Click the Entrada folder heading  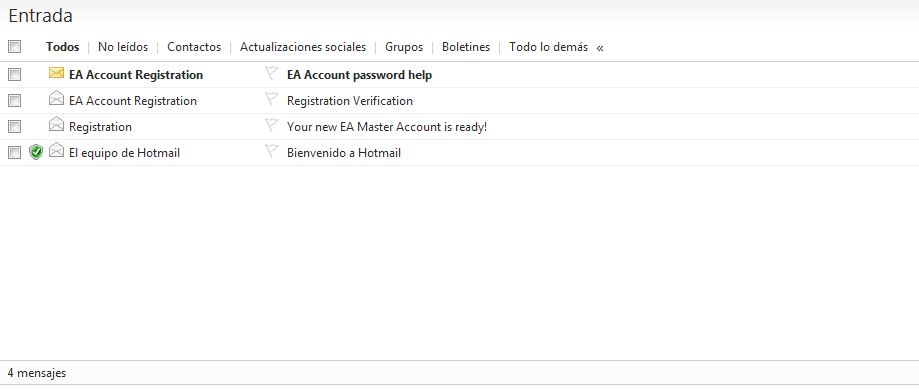pos(40,16)
